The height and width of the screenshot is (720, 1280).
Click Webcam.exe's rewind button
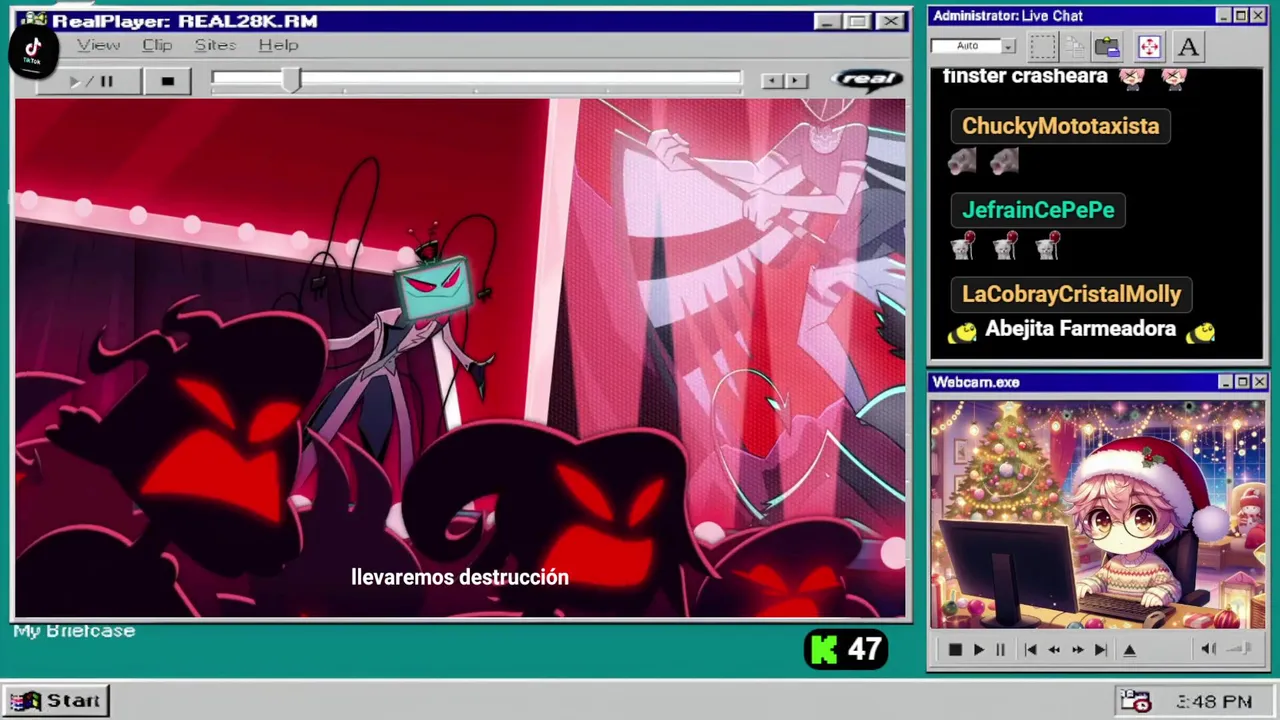[1053, 650]
